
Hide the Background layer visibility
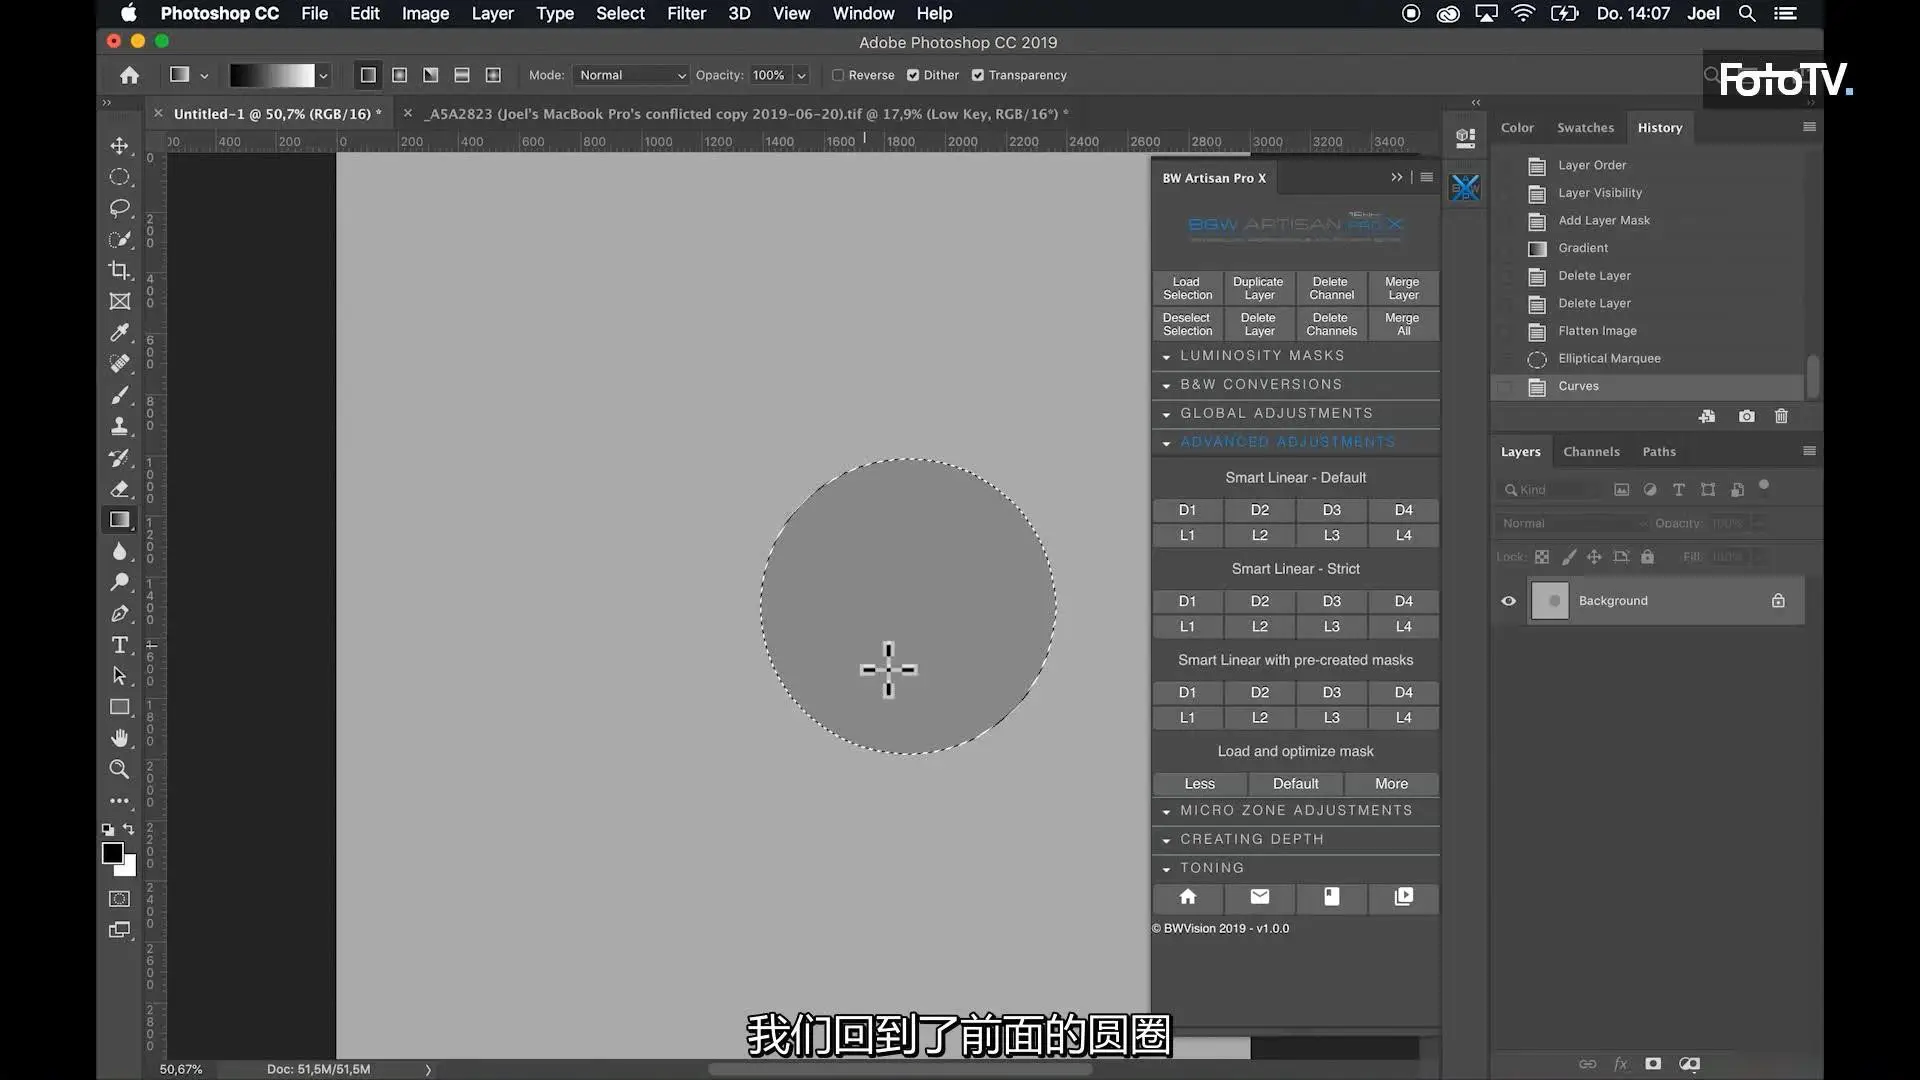(1508, 601)
